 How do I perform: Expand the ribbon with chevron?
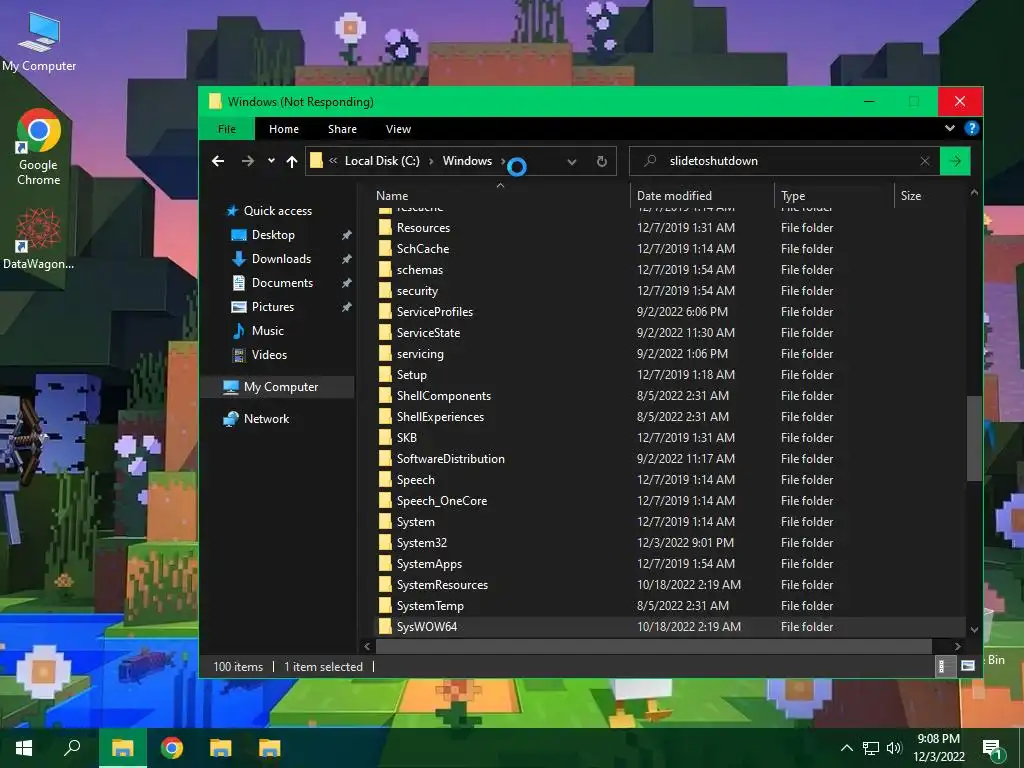point(950,129)
